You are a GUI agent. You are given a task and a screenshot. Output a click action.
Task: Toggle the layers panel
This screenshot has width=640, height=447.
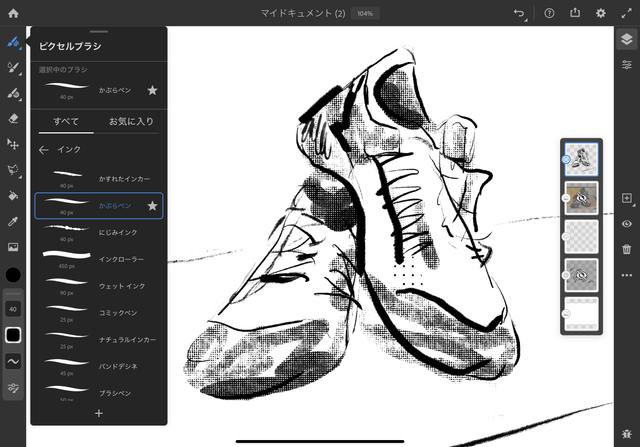627,39
